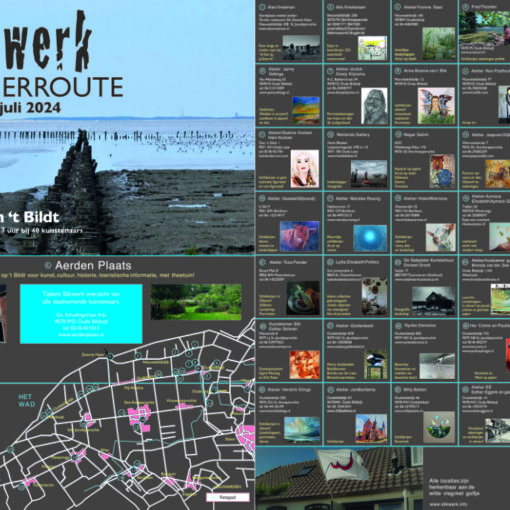The height and width of the screenshot is (510, 510).
Task: Open the dark barn black-and-white photo
Action: (x=433, y=301)
